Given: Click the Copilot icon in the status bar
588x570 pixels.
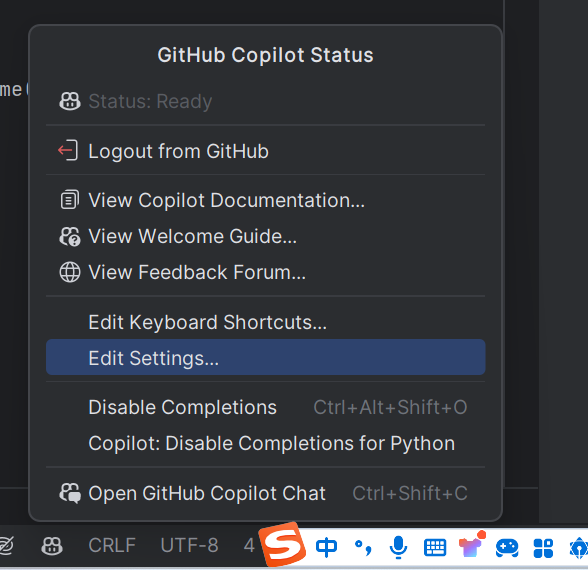Looking at the screenshot, I should [52, 546].
